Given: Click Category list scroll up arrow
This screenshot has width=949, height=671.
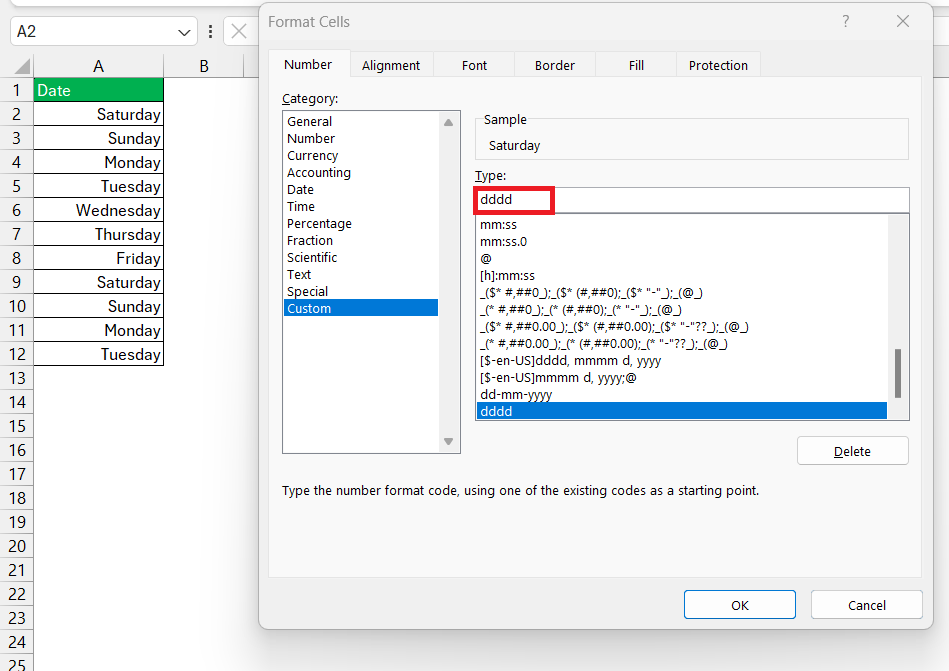Looking at the screenshot, I should (x=448, y=122).
